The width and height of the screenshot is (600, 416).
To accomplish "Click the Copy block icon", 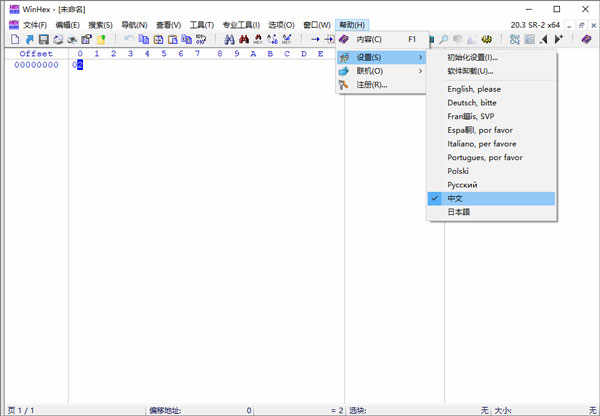I will coord(143,39).
